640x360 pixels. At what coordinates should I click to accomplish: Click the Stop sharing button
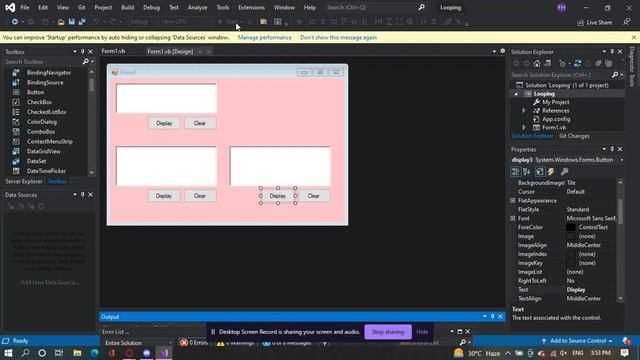click(x=388, y=332)
